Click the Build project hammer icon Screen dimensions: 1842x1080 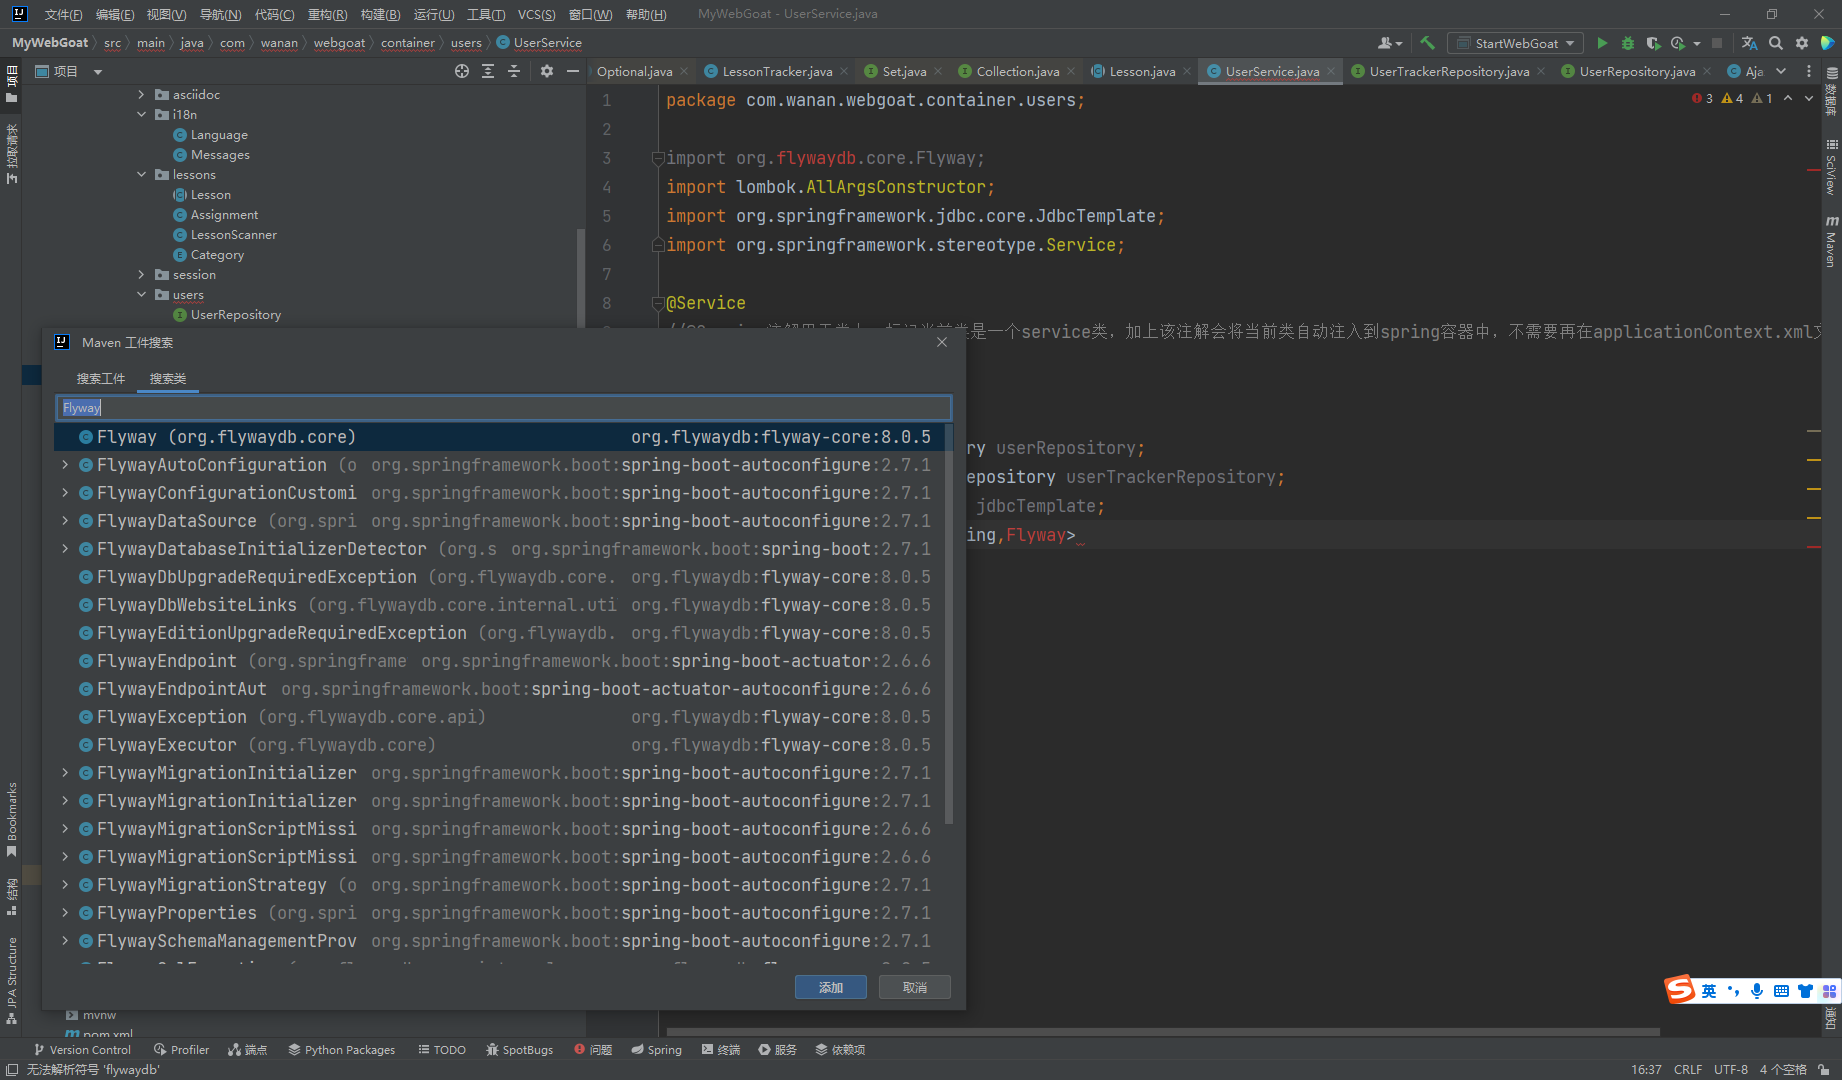[x=1428, y=43]
